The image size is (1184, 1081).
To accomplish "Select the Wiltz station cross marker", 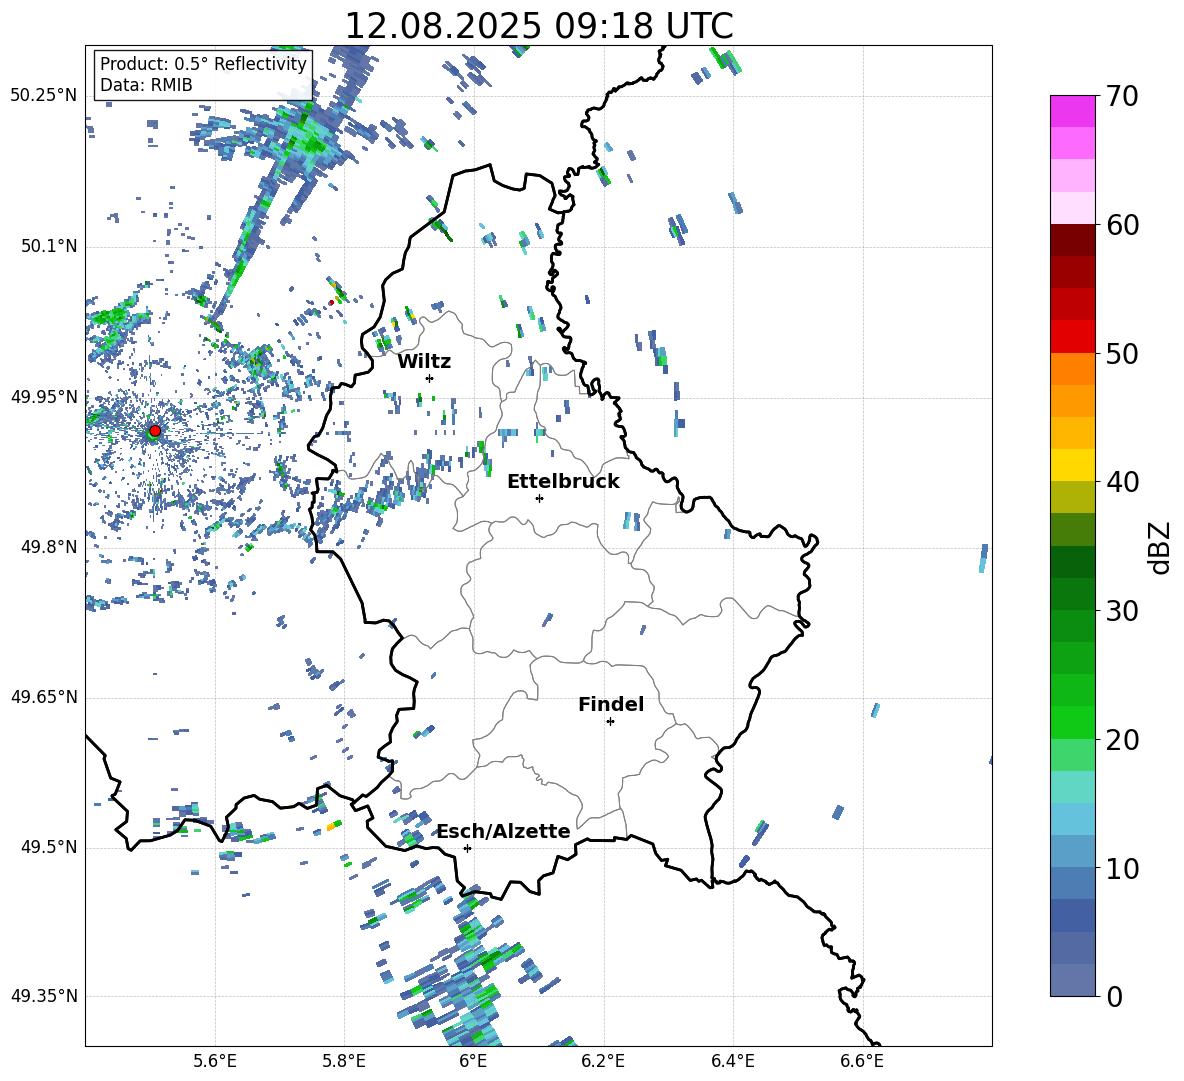I will (x=430, y=378).
